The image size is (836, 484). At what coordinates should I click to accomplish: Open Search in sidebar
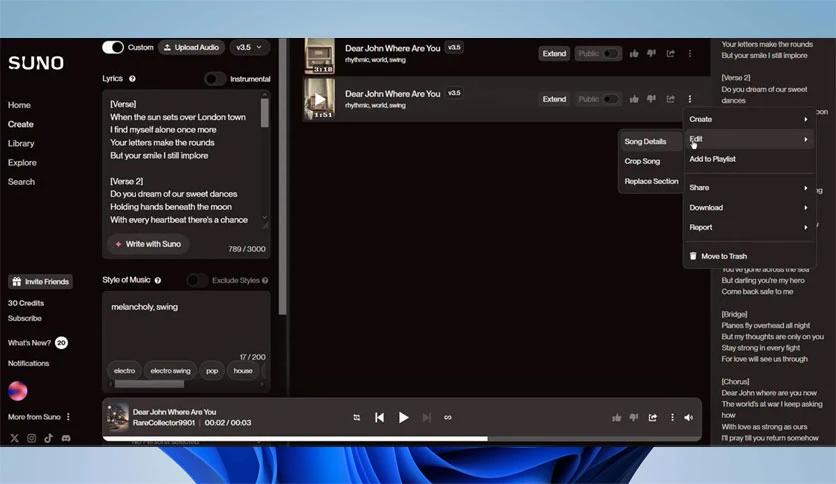[21, 182]
